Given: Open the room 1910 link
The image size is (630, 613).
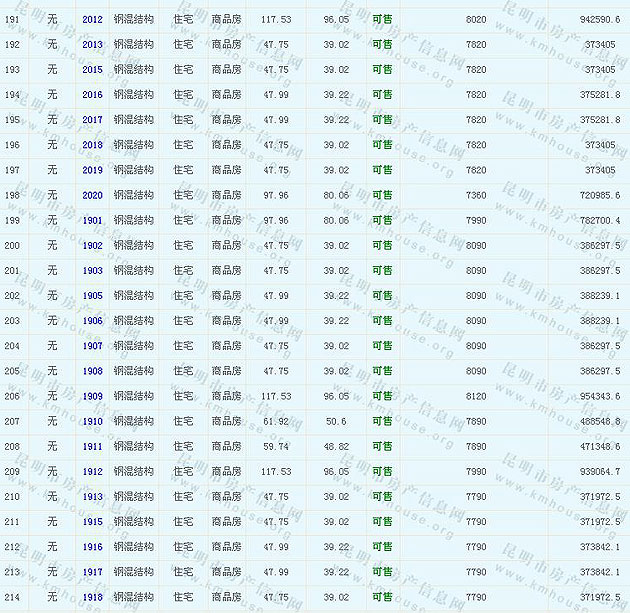Looking at the screenshot, I should tap(92, 421).
